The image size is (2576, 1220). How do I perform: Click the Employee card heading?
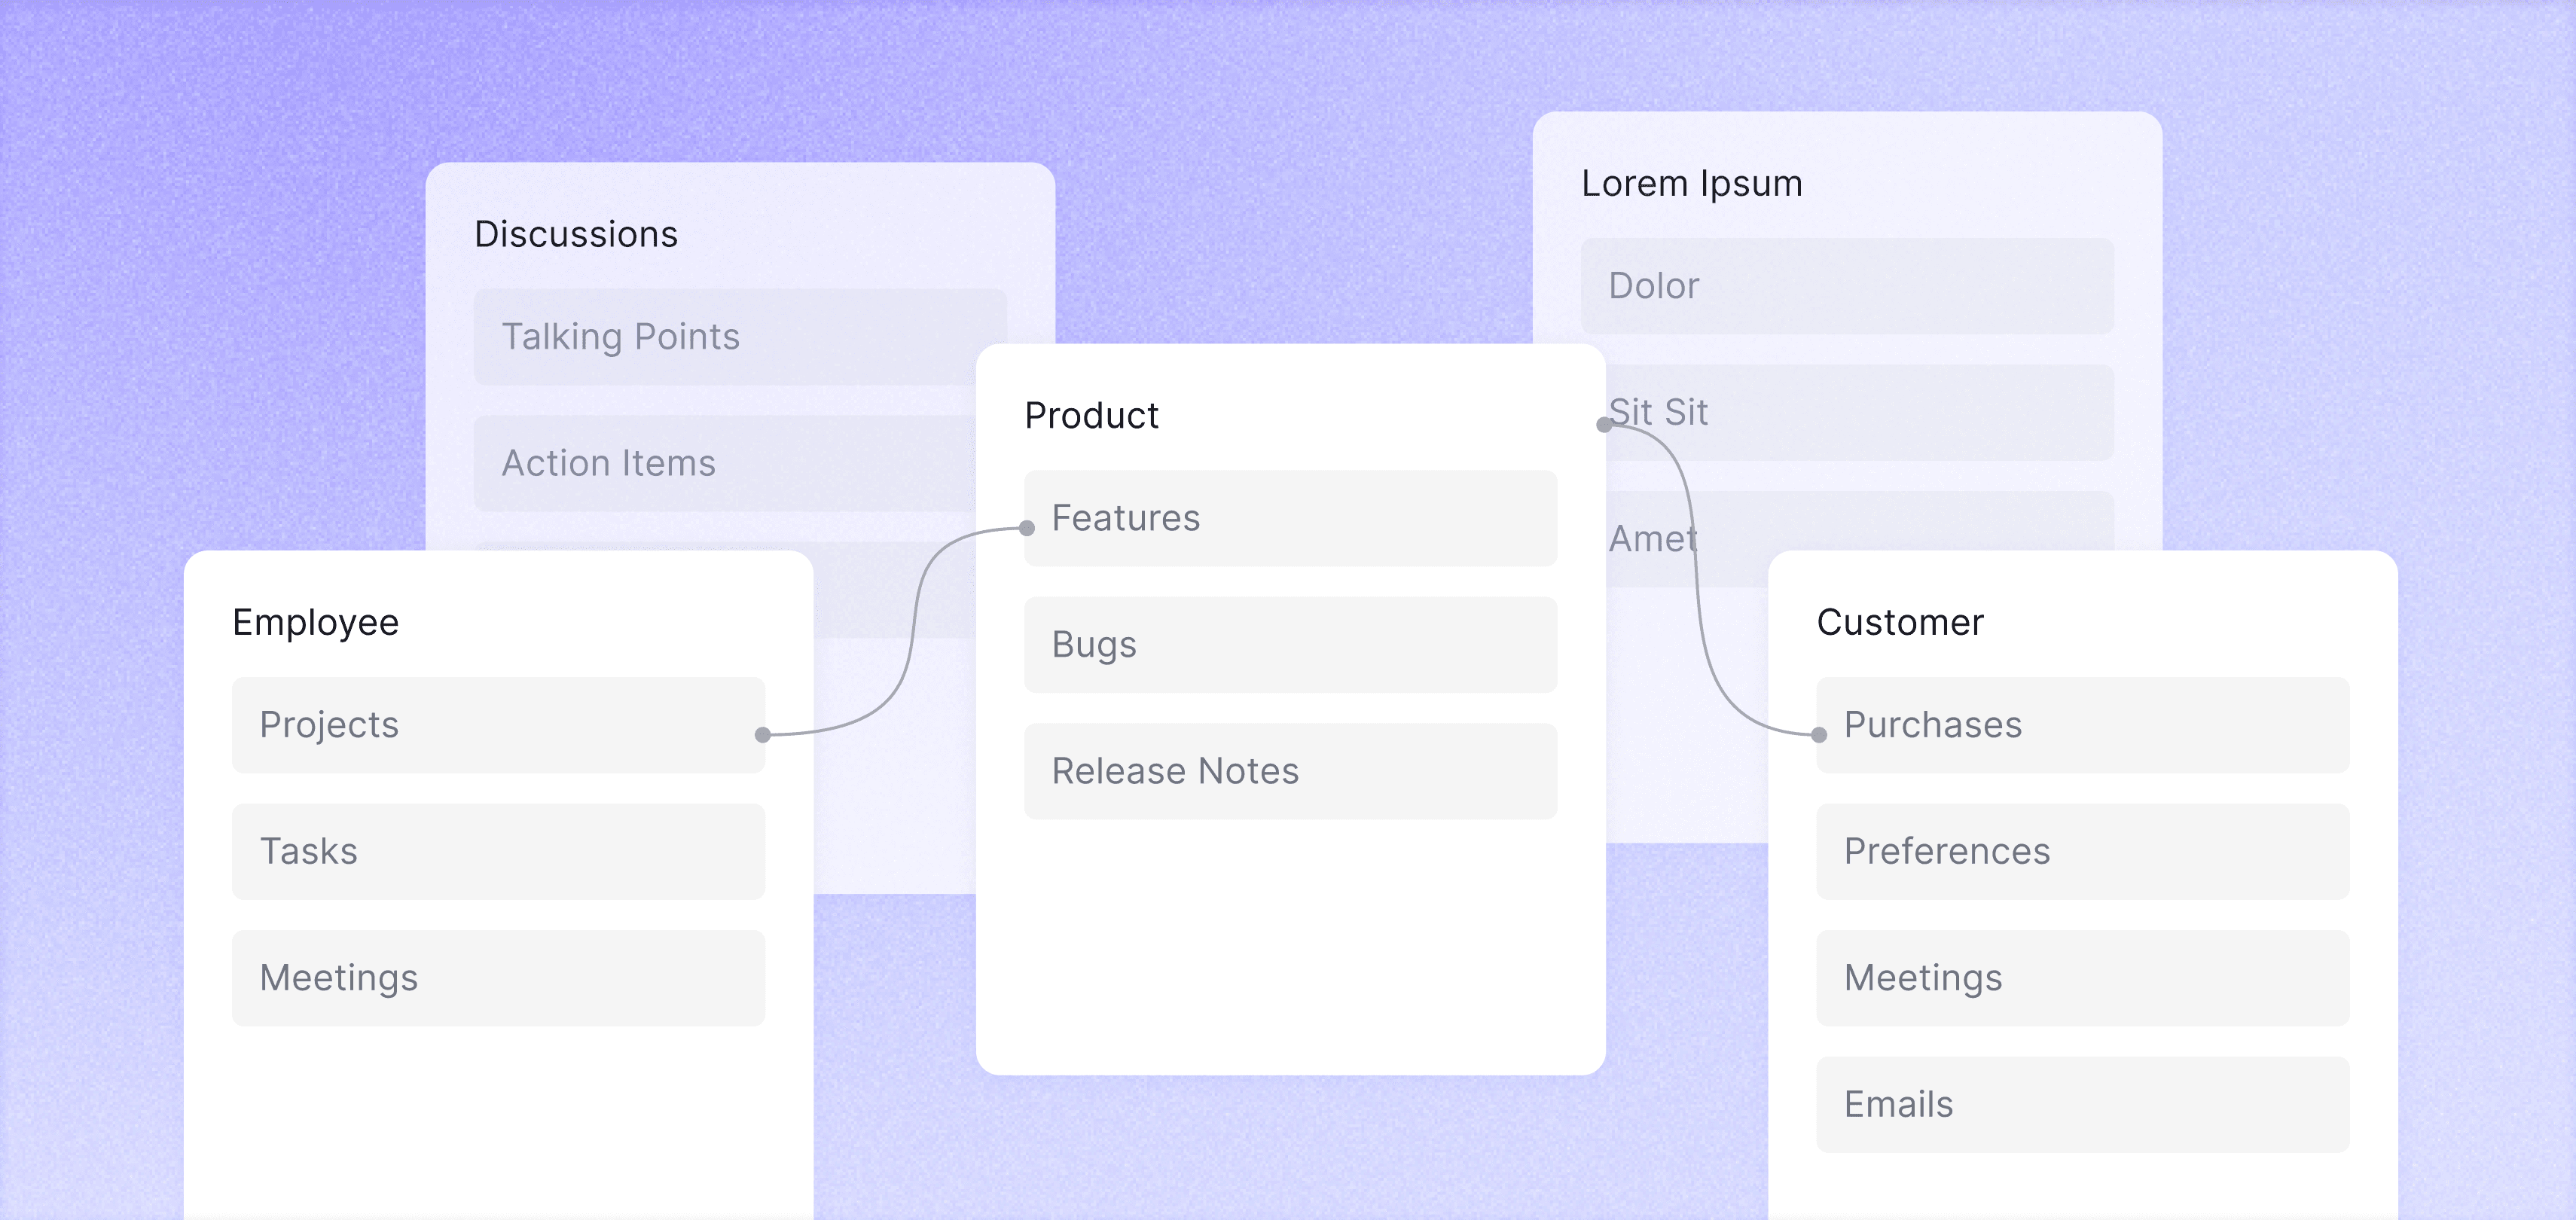pyautogui.click(x=315, y=622)
